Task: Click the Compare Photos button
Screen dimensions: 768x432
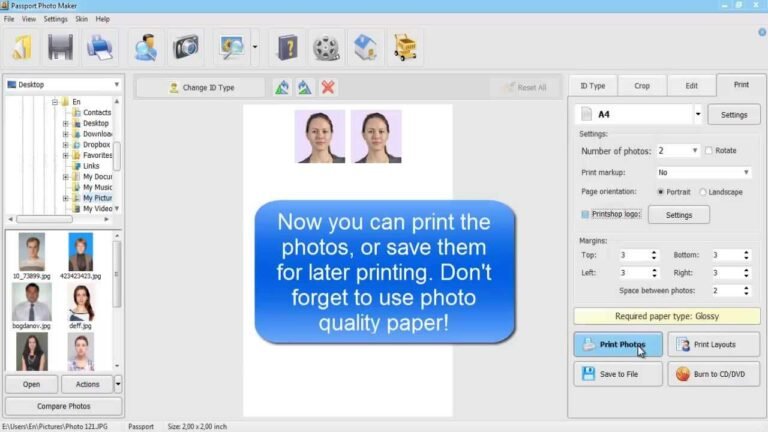Action: [64, 406]
